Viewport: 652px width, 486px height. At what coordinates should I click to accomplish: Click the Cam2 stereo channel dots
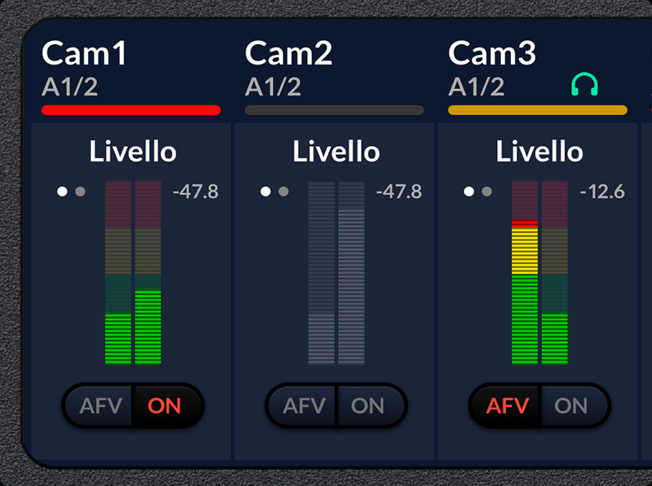point(274,191)
